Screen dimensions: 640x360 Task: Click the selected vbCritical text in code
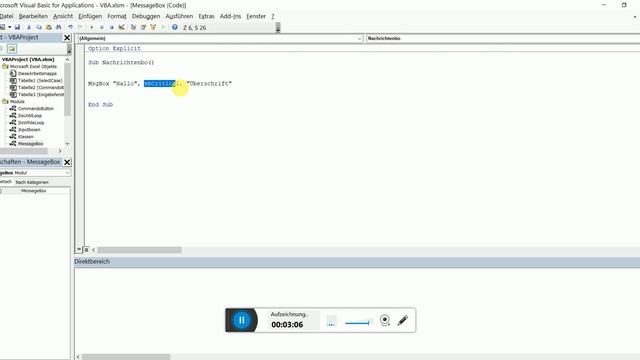pos(160,83)
